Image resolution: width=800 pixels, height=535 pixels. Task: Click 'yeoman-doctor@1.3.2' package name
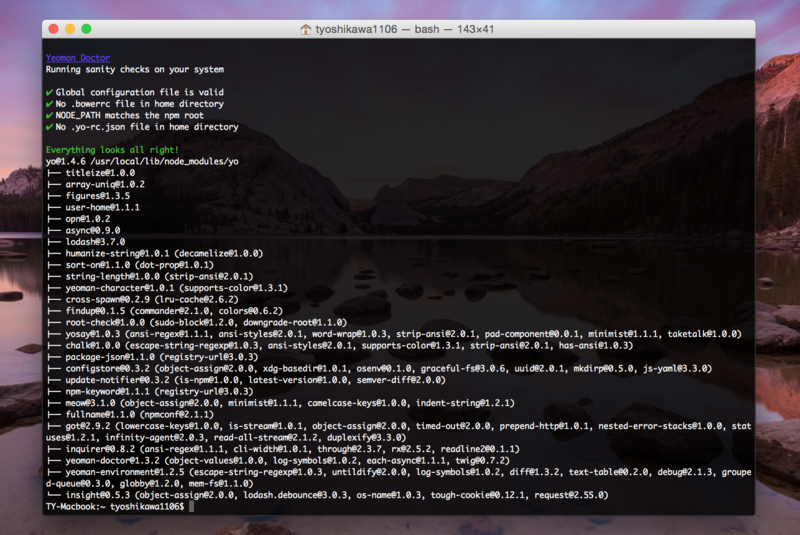pos(110,461)
